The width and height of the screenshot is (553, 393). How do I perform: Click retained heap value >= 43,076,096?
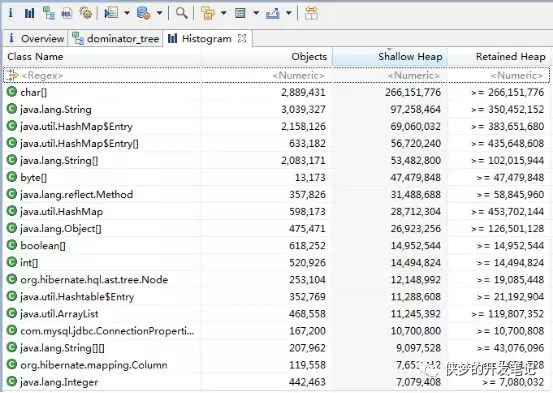[x=510, y=348]
